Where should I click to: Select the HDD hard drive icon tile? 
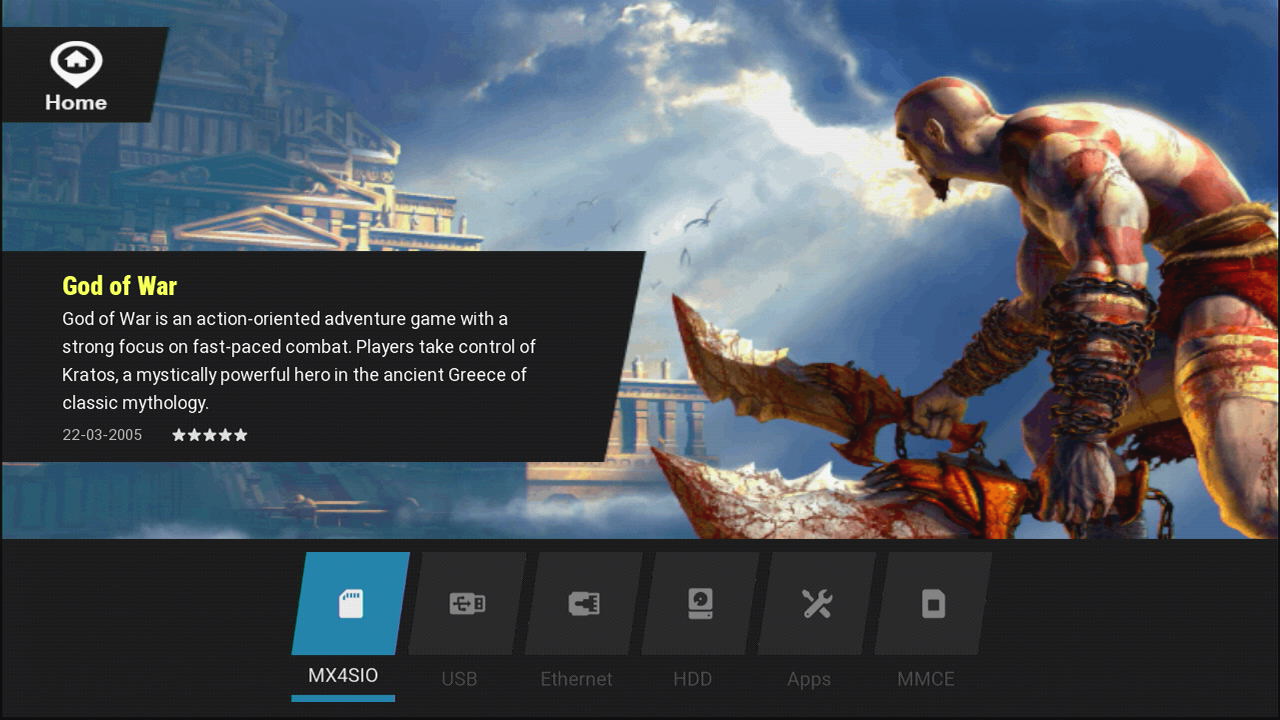coord(700,604)
